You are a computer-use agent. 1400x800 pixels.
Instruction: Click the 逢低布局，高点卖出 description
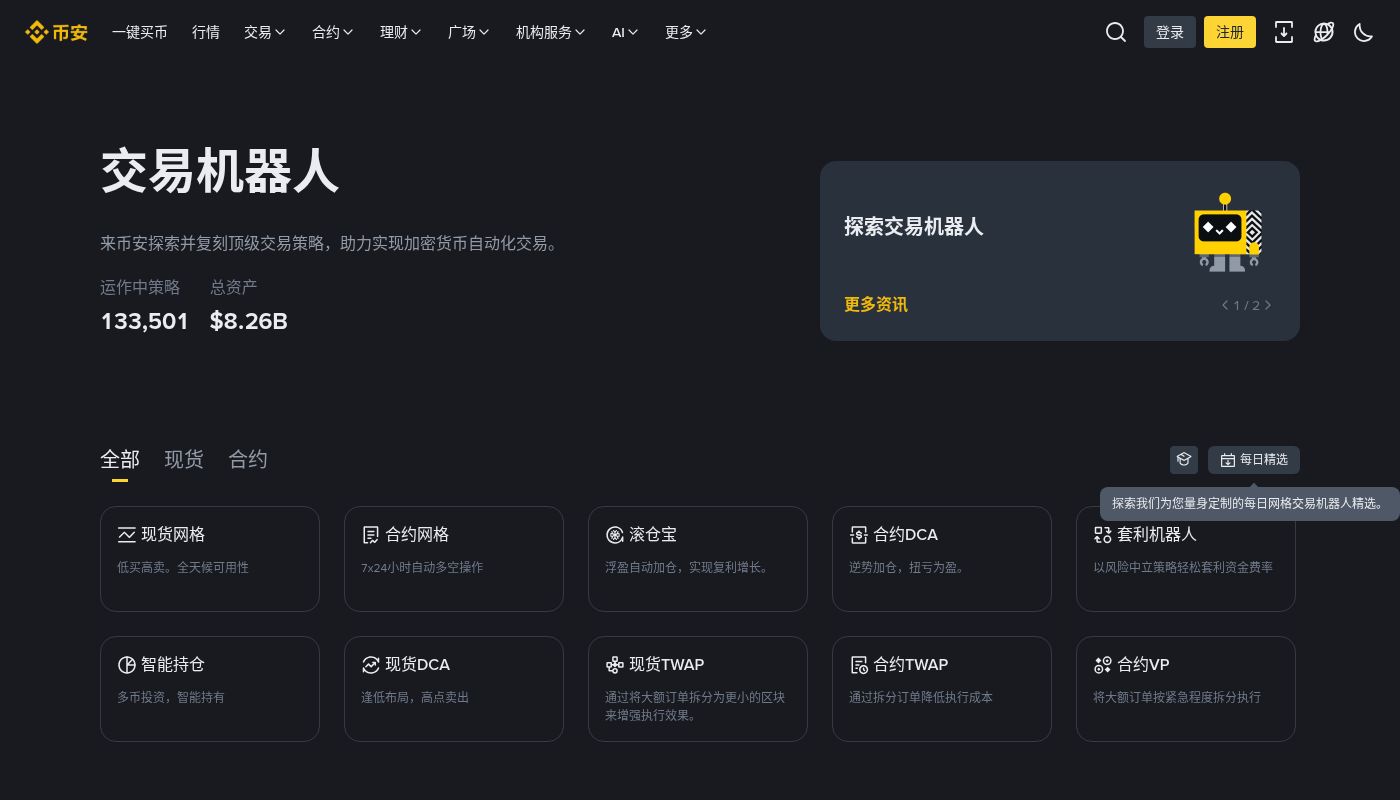415,697
